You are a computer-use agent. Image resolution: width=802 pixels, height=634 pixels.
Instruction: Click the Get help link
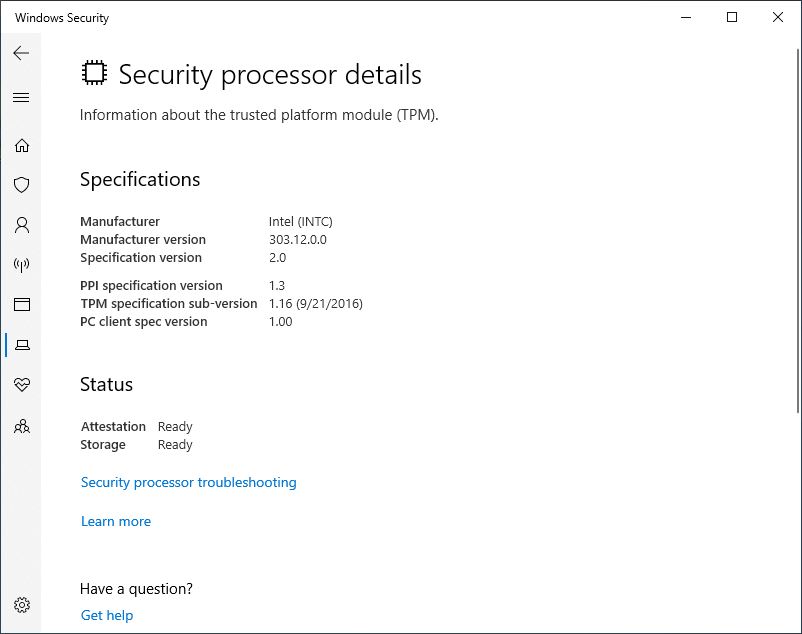coord(107,615)
